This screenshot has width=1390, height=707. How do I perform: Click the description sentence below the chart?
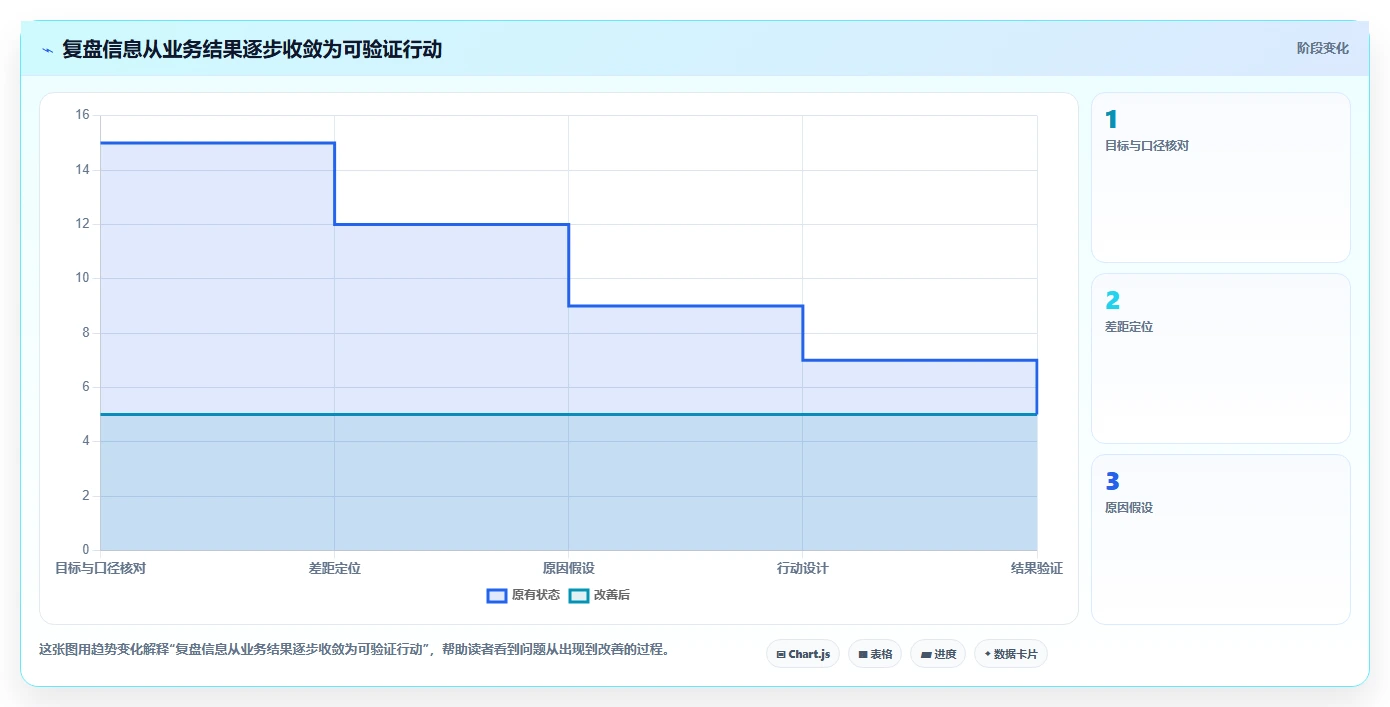(x=354, y=649)
